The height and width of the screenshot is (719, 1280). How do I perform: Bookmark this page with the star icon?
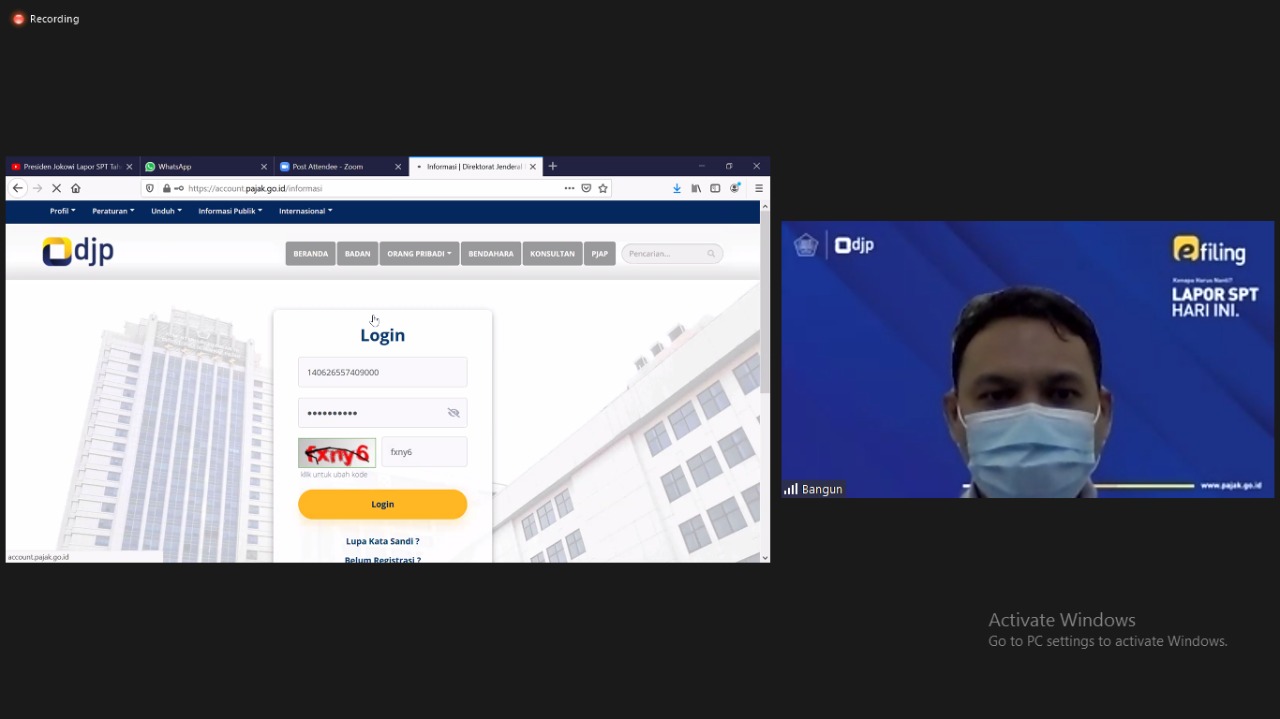603,188
